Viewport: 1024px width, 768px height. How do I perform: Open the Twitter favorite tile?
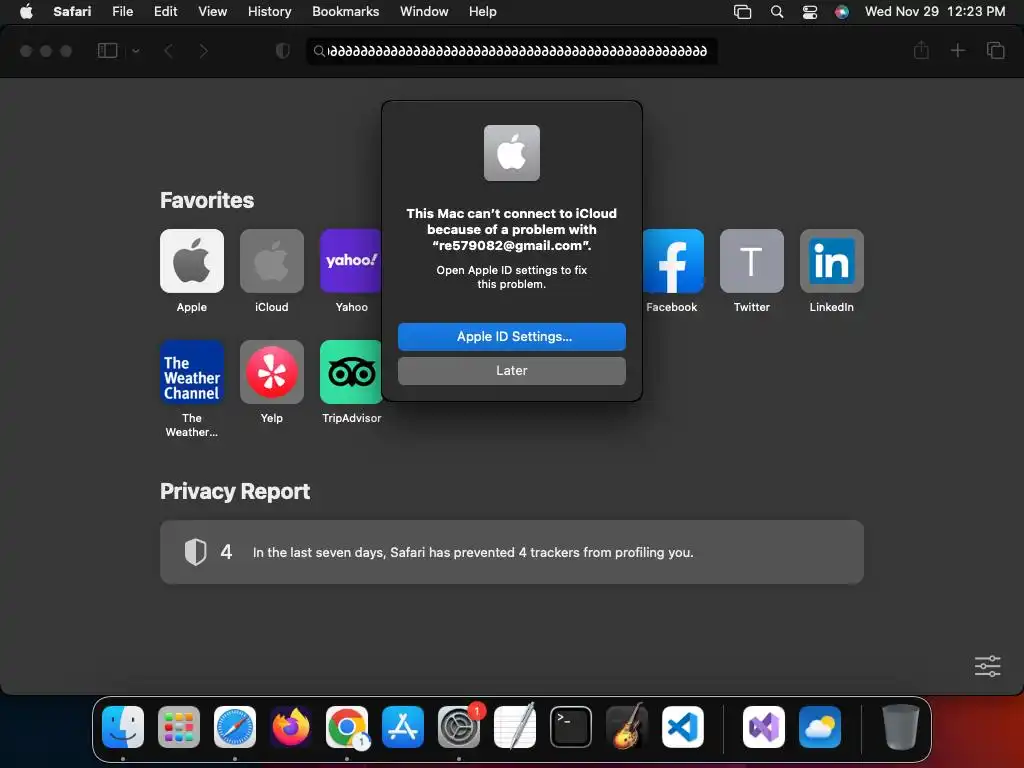pos(752,261)
